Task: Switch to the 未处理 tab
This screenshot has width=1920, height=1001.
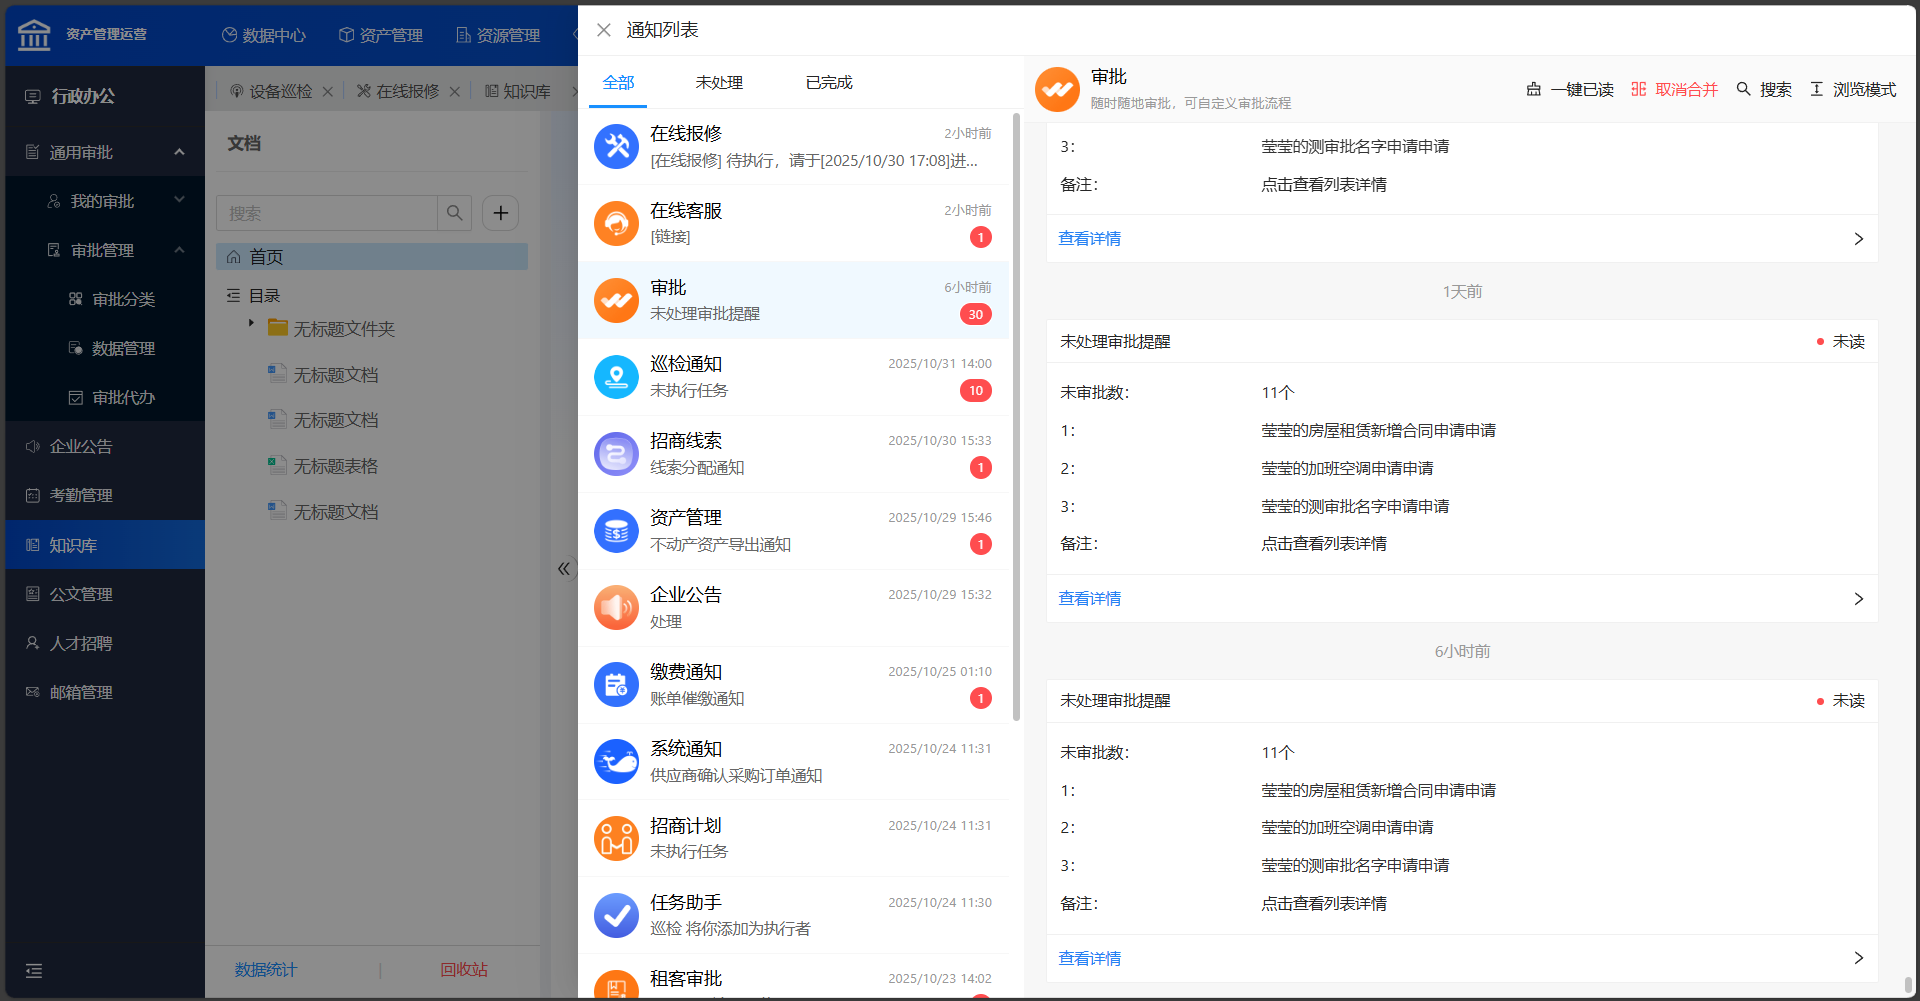Action: (x=719, y=83)
